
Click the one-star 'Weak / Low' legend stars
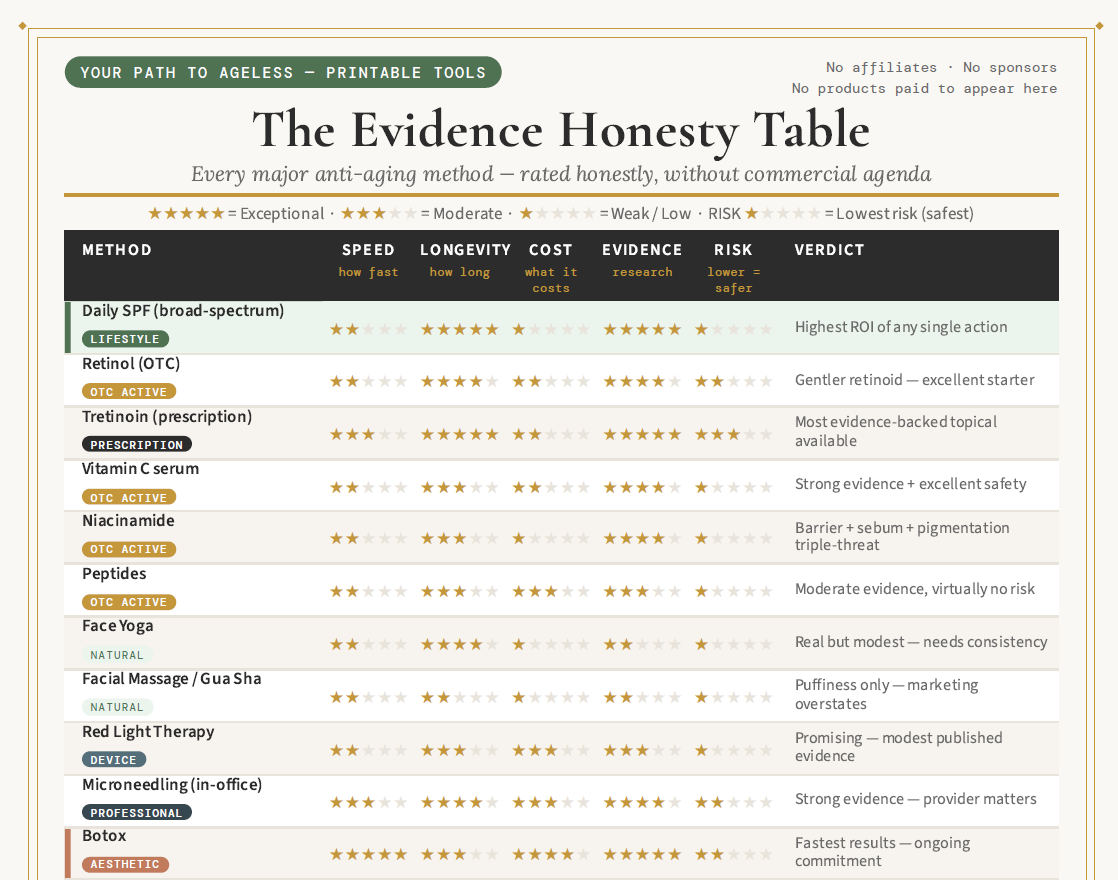point(558,213)
